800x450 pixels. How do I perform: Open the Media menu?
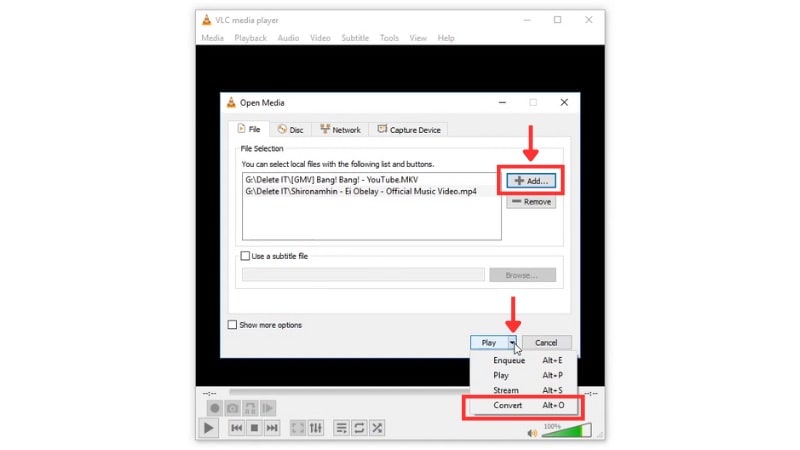coord(212,38)
